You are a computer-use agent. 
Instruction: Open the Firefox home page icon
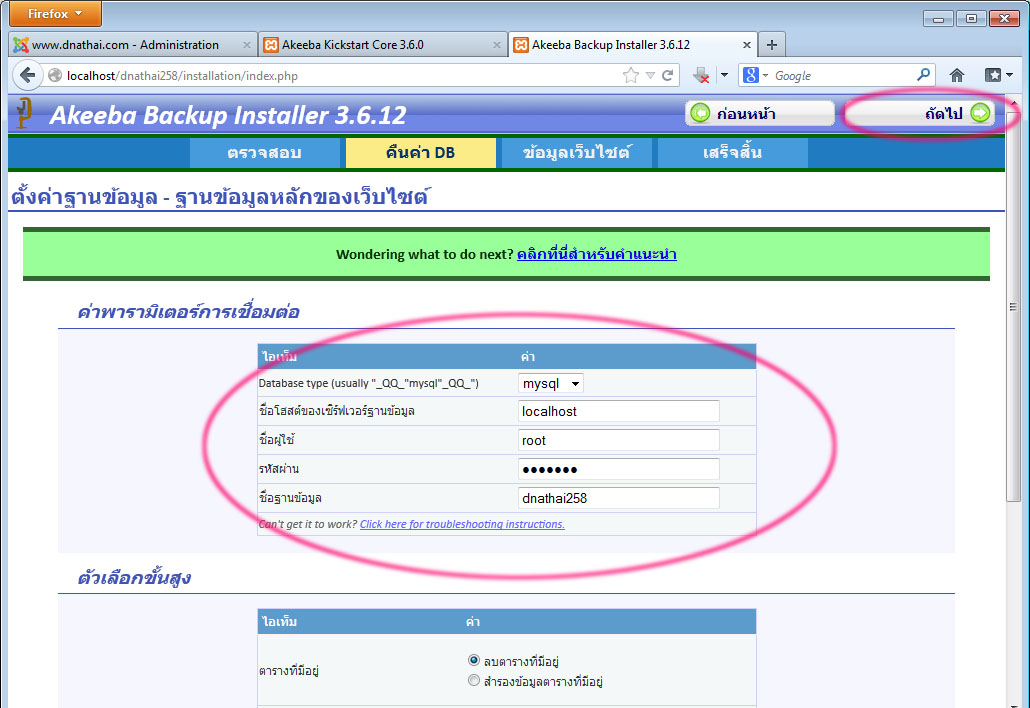point(957,75)
